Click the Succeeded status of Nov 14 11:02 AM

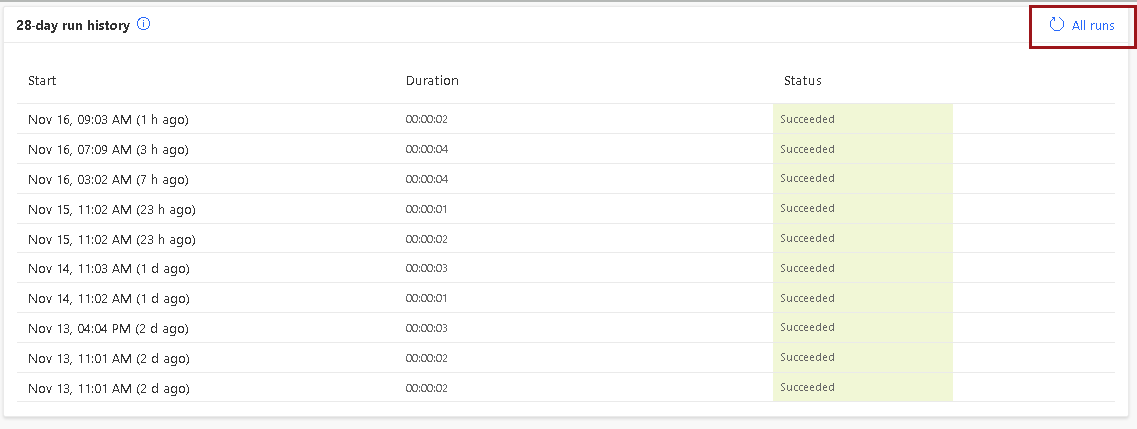pos(807,298)
